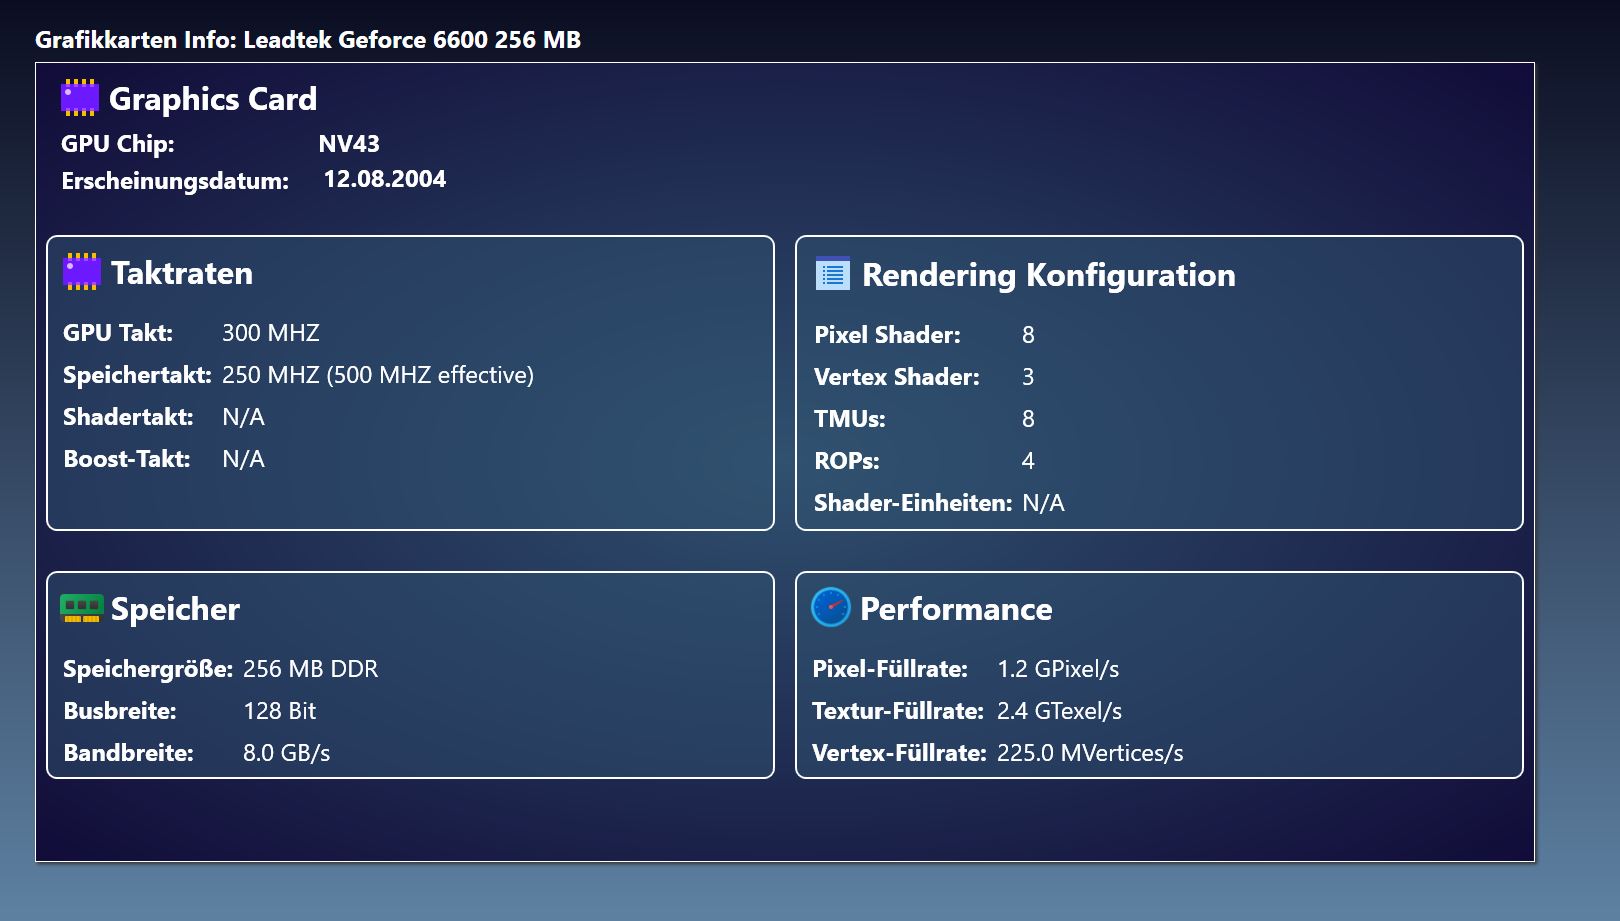Select the Pixel Shader value 8
Screen dimensions: 1620x921
[x=1028, y=335]
